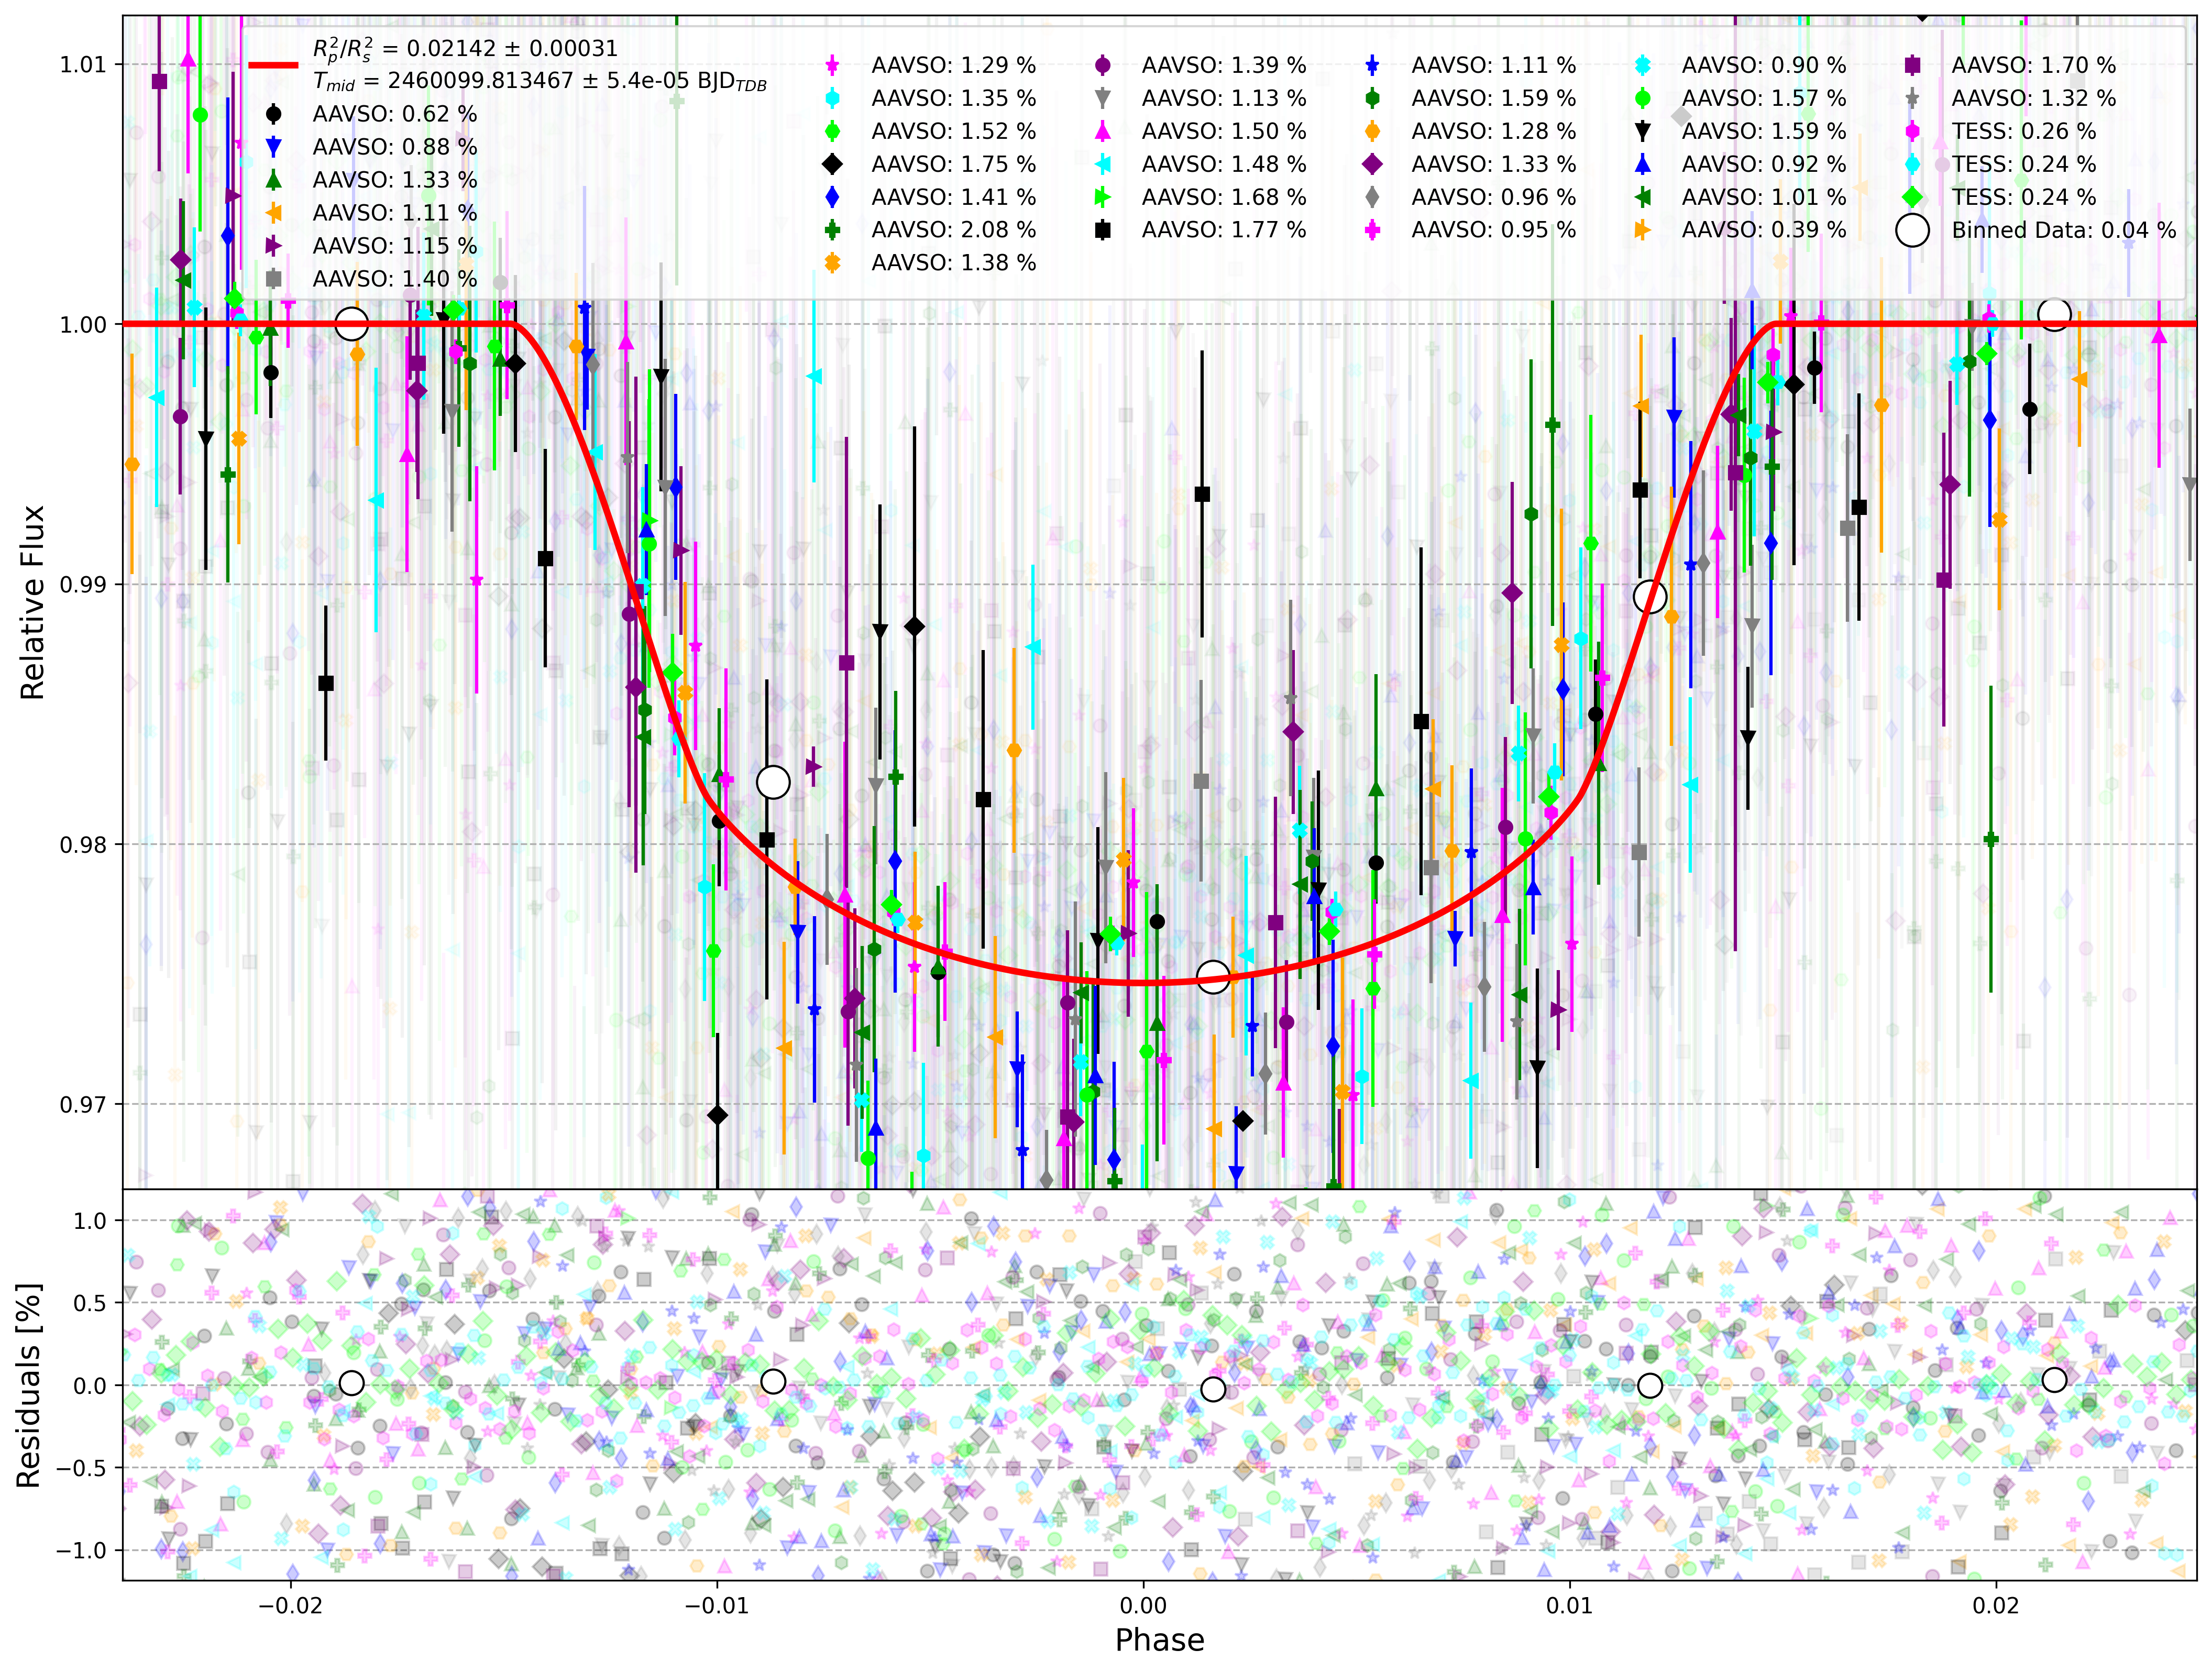Select the 'AAVSO: 1.77 %' legend label
This screenshot has height=1672, width=2212.
1224,230
